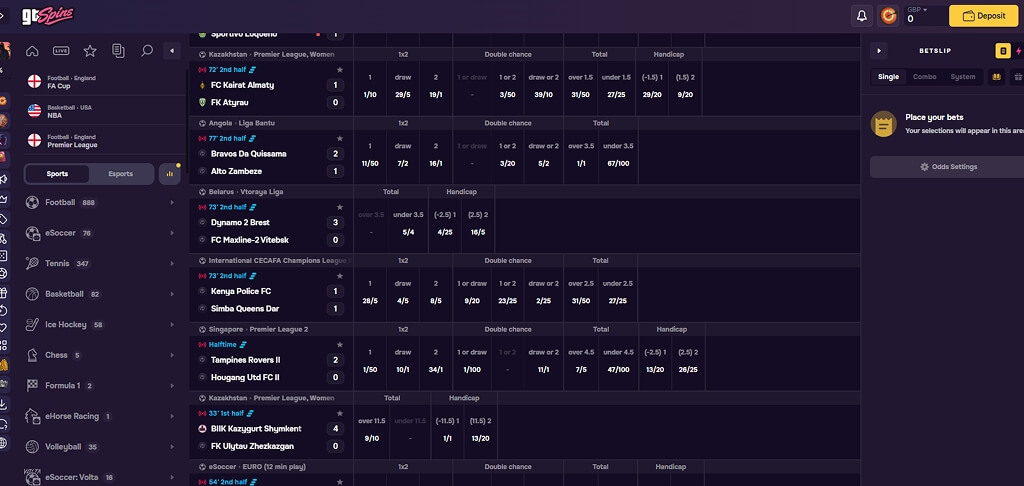The width and height of the screenshot is (1024, 486).
Task: Favorite the Tampines Rovers II match star
Action: pyautogui.click(x=340, y=344)
